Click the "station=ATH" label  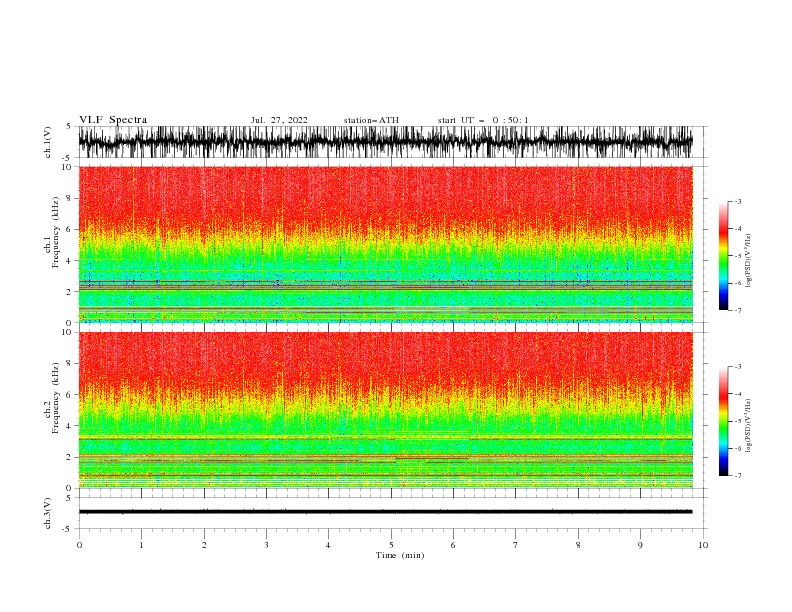371,120
